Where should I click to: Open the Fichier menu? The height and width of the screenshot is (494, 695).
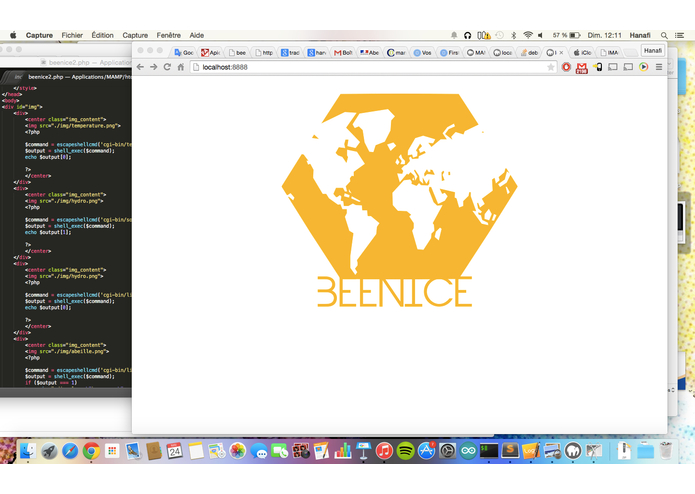click(x=72, y=35)
